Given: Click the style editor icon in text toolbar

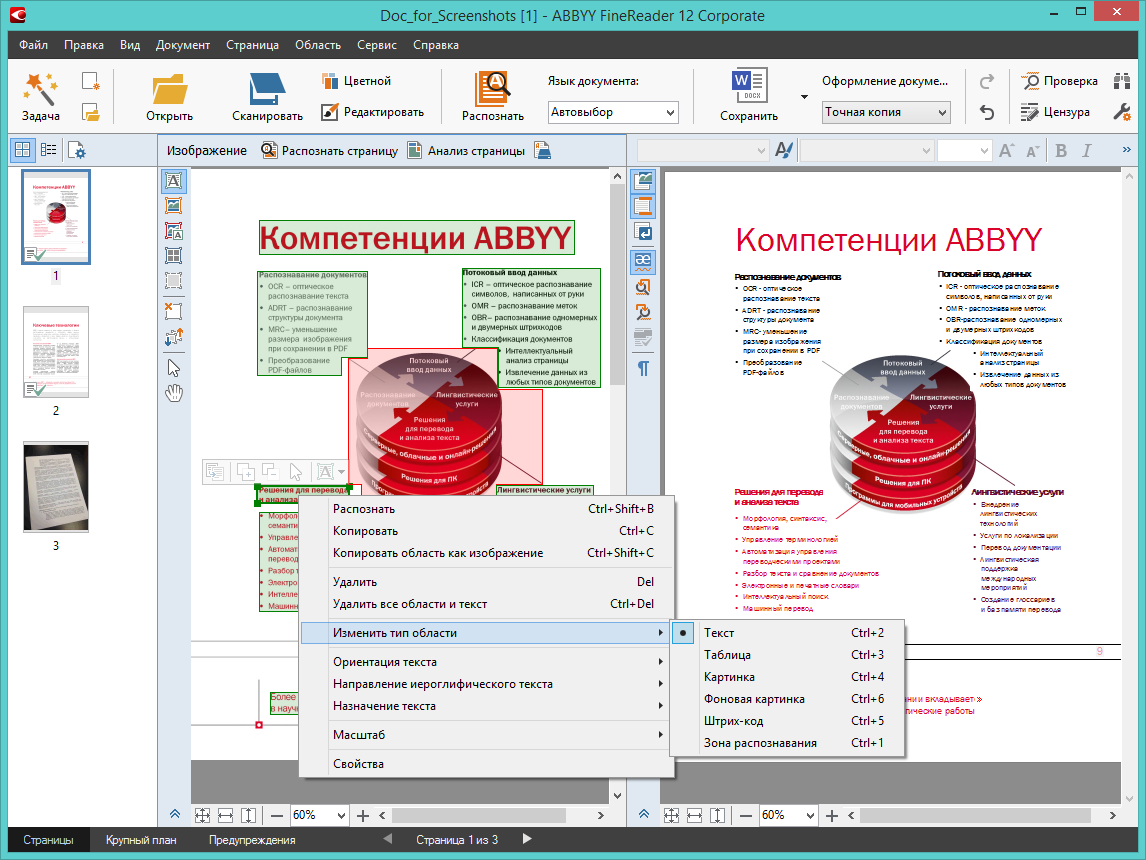Looking at the screenshot, I should tap(783, 151).
